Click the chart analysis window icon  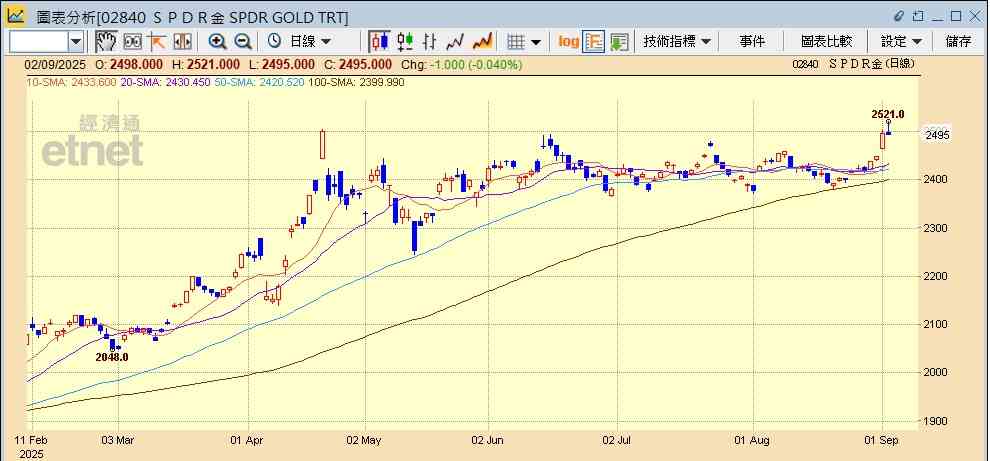16,16
